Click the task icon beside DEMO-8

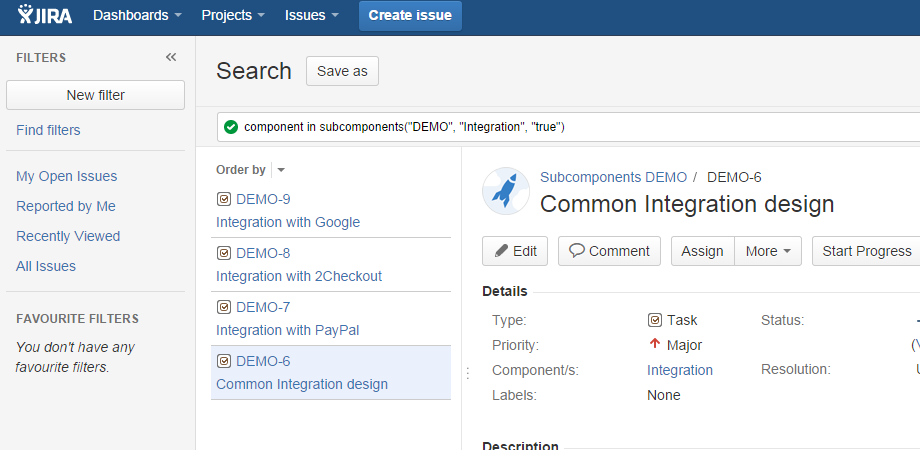(224, 253)
